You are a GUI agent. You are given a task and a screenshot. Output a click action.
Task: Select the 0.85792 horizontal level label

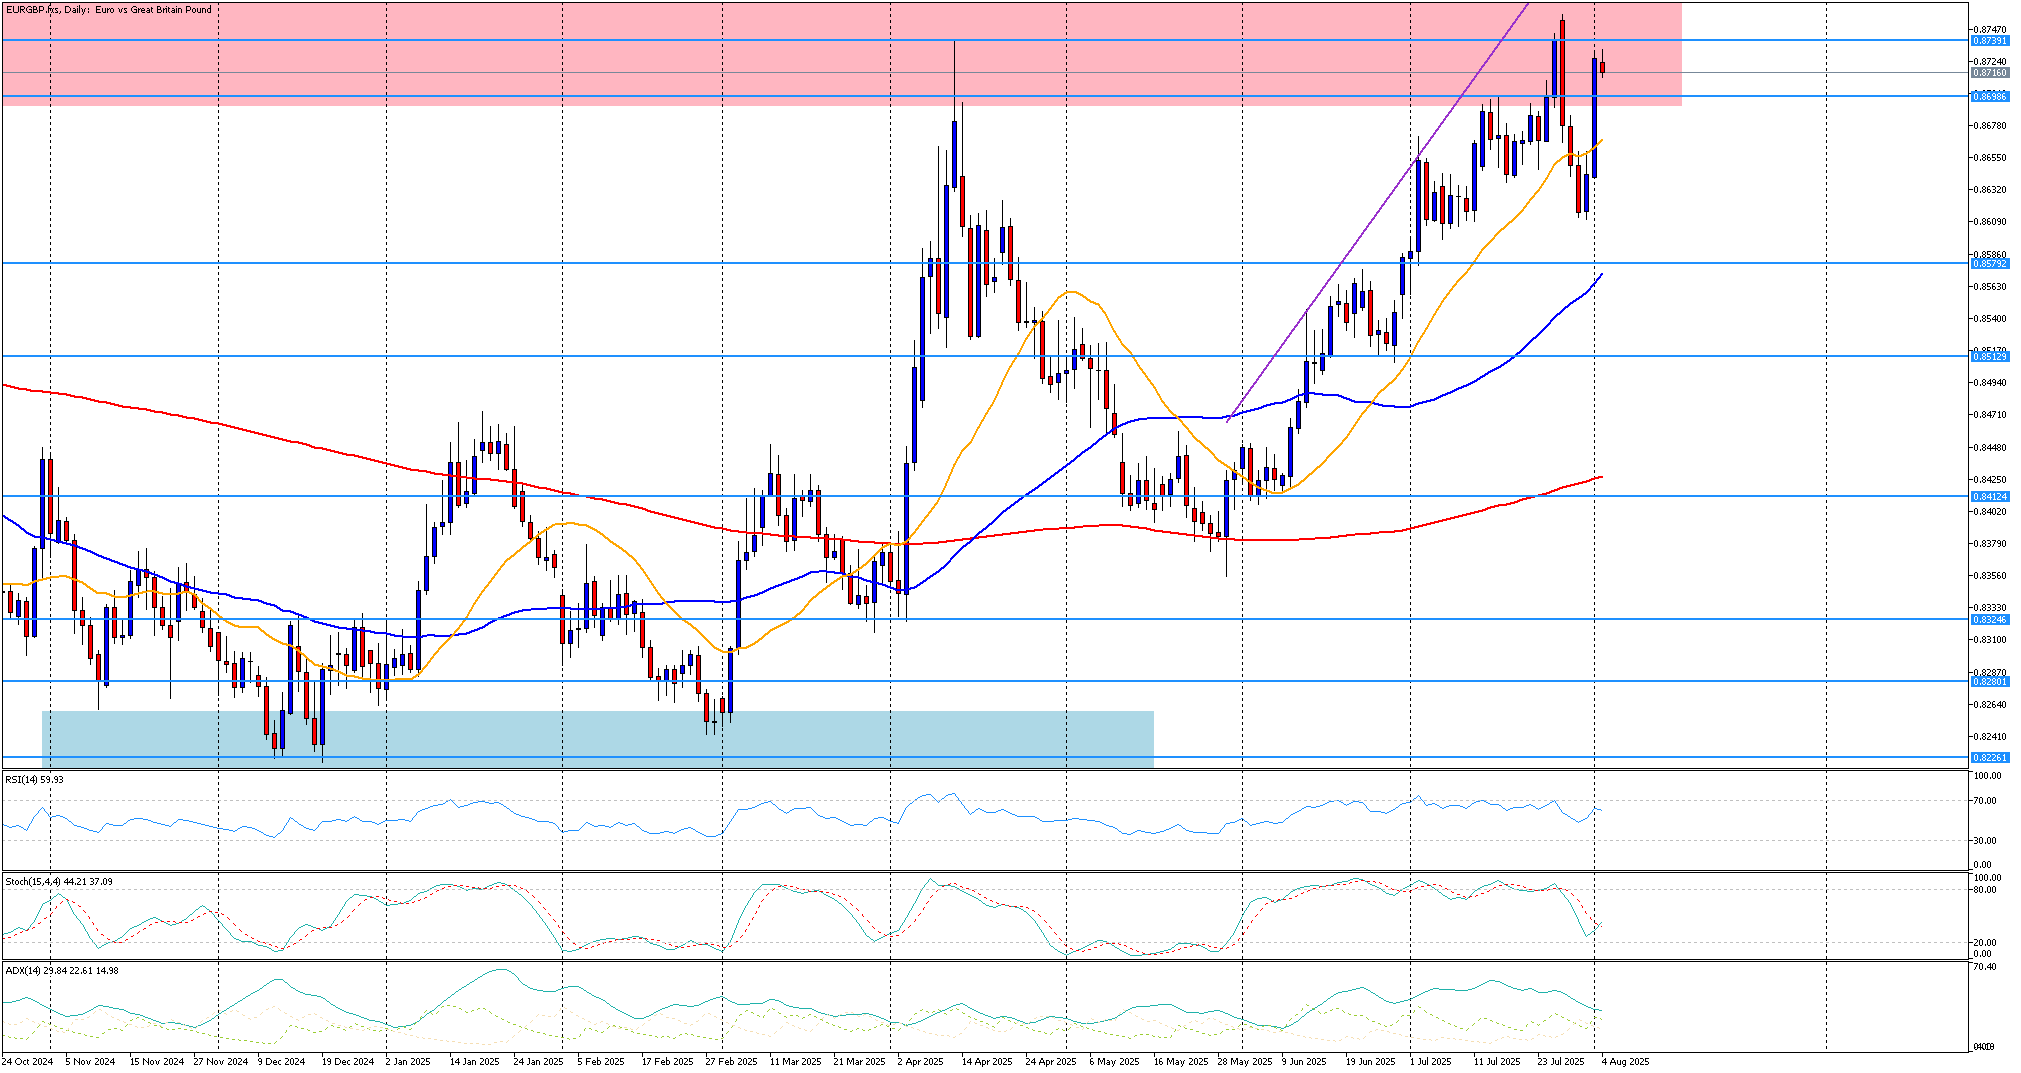[1988, 263]
